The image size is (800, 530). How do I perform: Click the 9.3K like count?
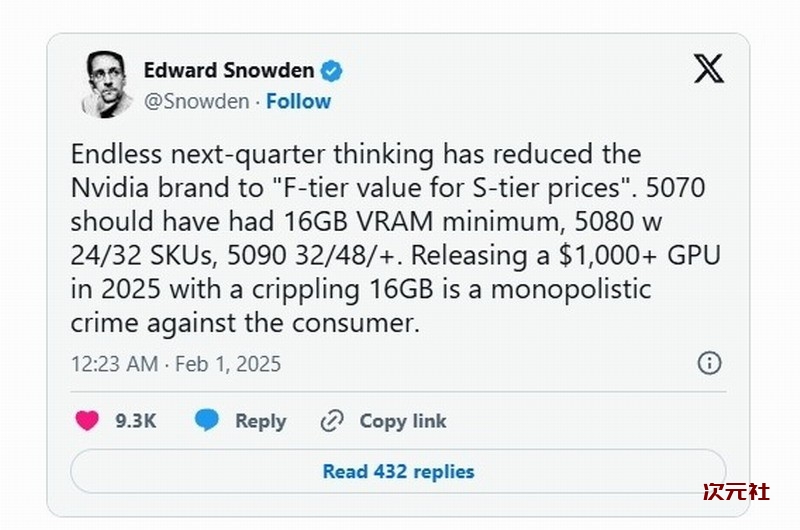tap(136, 421)
